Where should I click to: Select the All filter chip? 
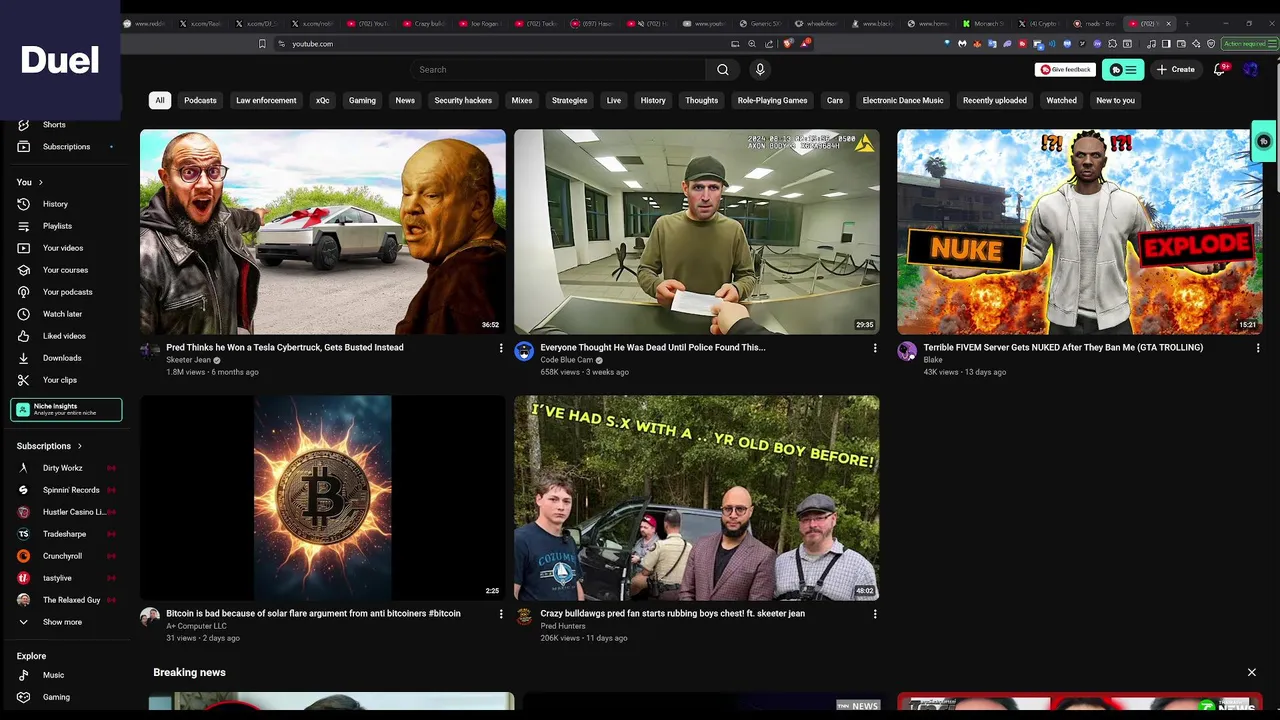pos(159,101)
